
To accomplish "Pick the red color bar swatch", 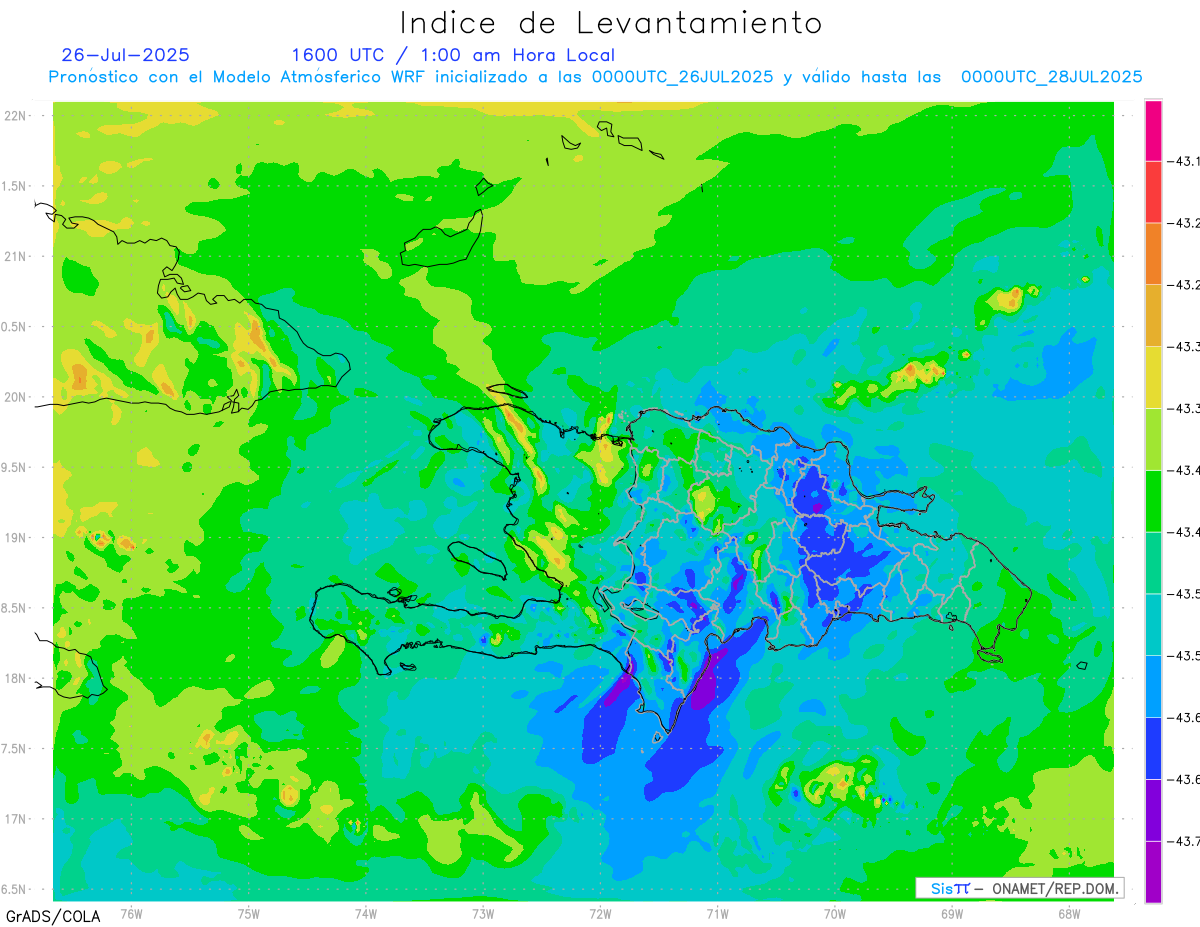I will point(1153,192).
